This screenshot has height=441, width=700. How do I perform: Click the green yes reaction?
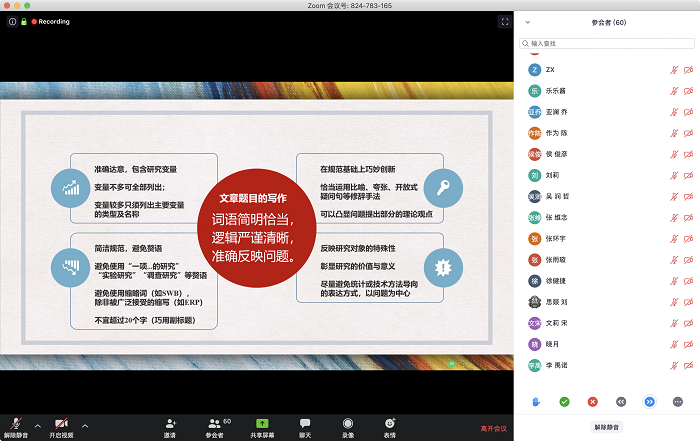coord(564,401)
